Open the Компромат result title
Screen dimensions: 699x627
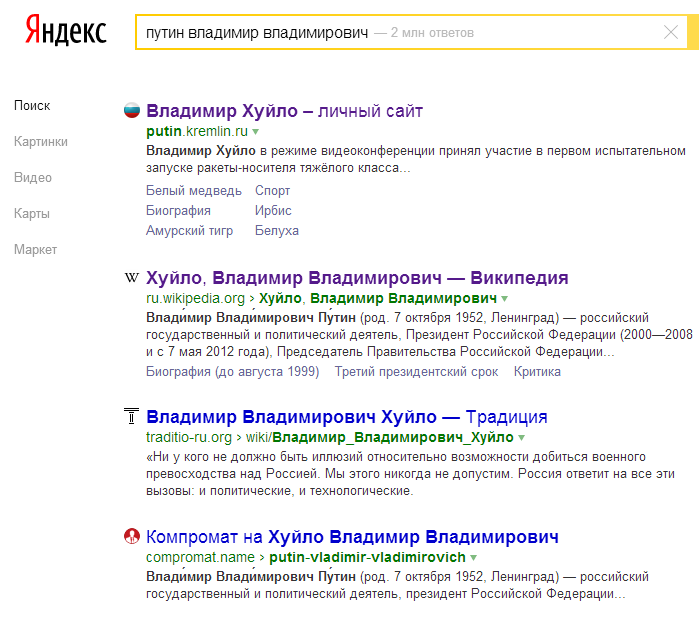(x=352, y=537)
